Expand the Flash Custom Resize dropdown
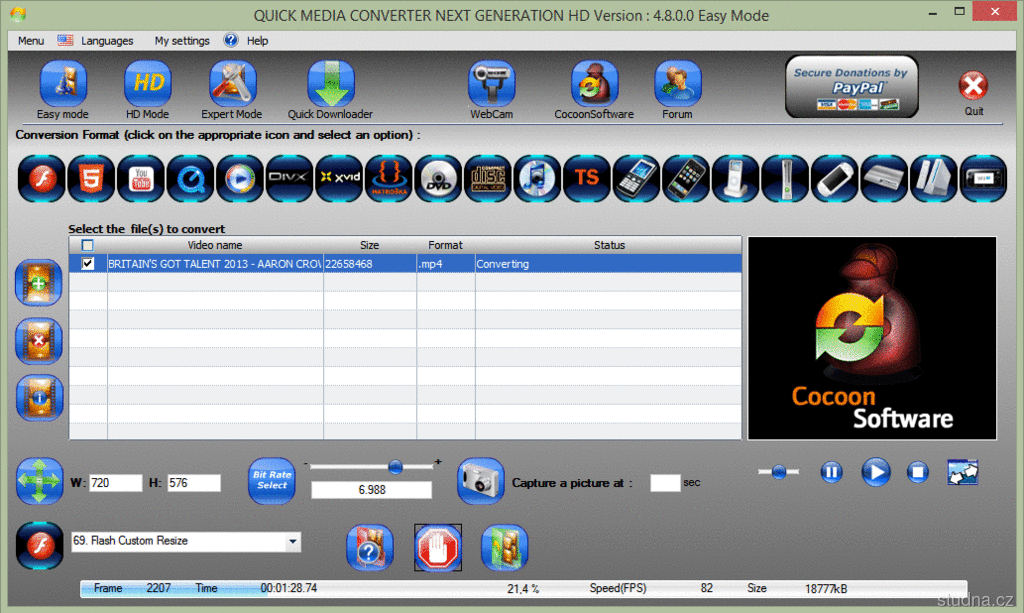Image resolution: width=1024 pixels, height=613 pixels. (x=292, y=541)
